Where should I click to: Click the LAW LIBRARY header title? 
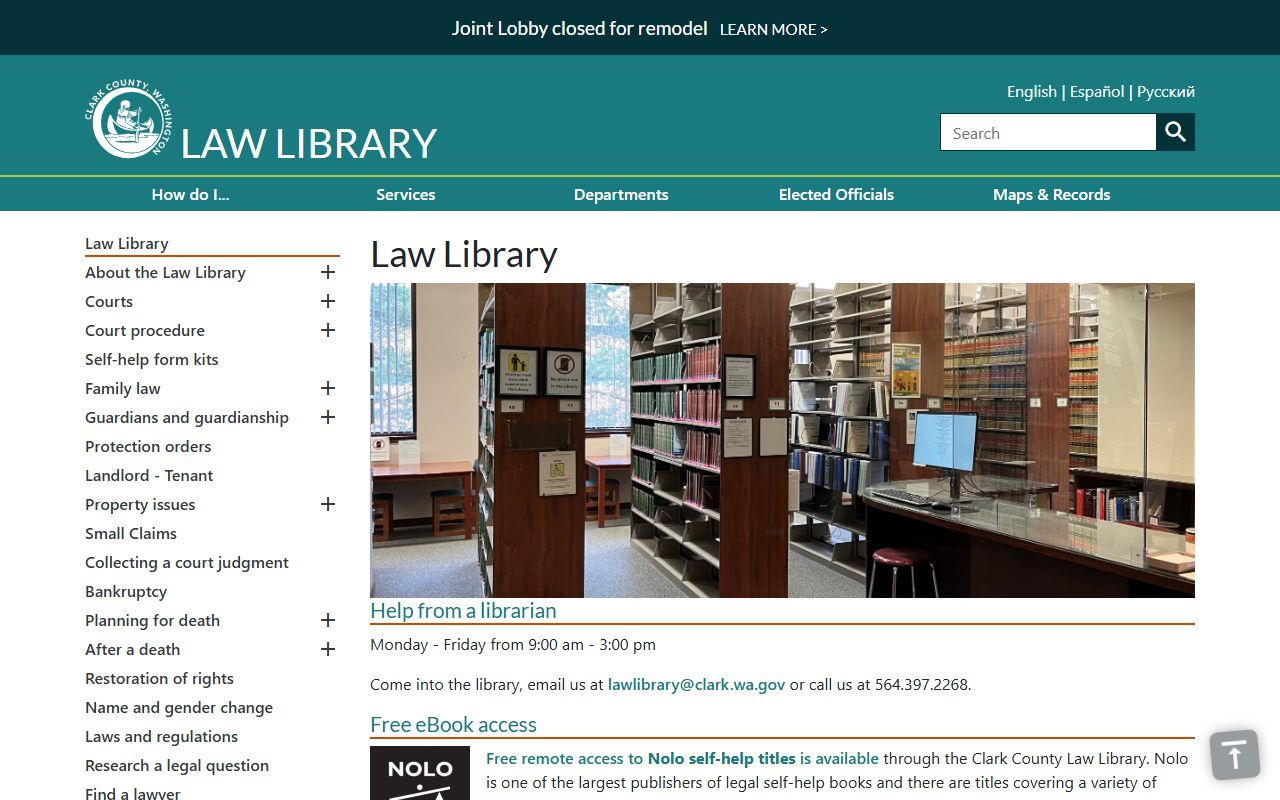point(309,143)
